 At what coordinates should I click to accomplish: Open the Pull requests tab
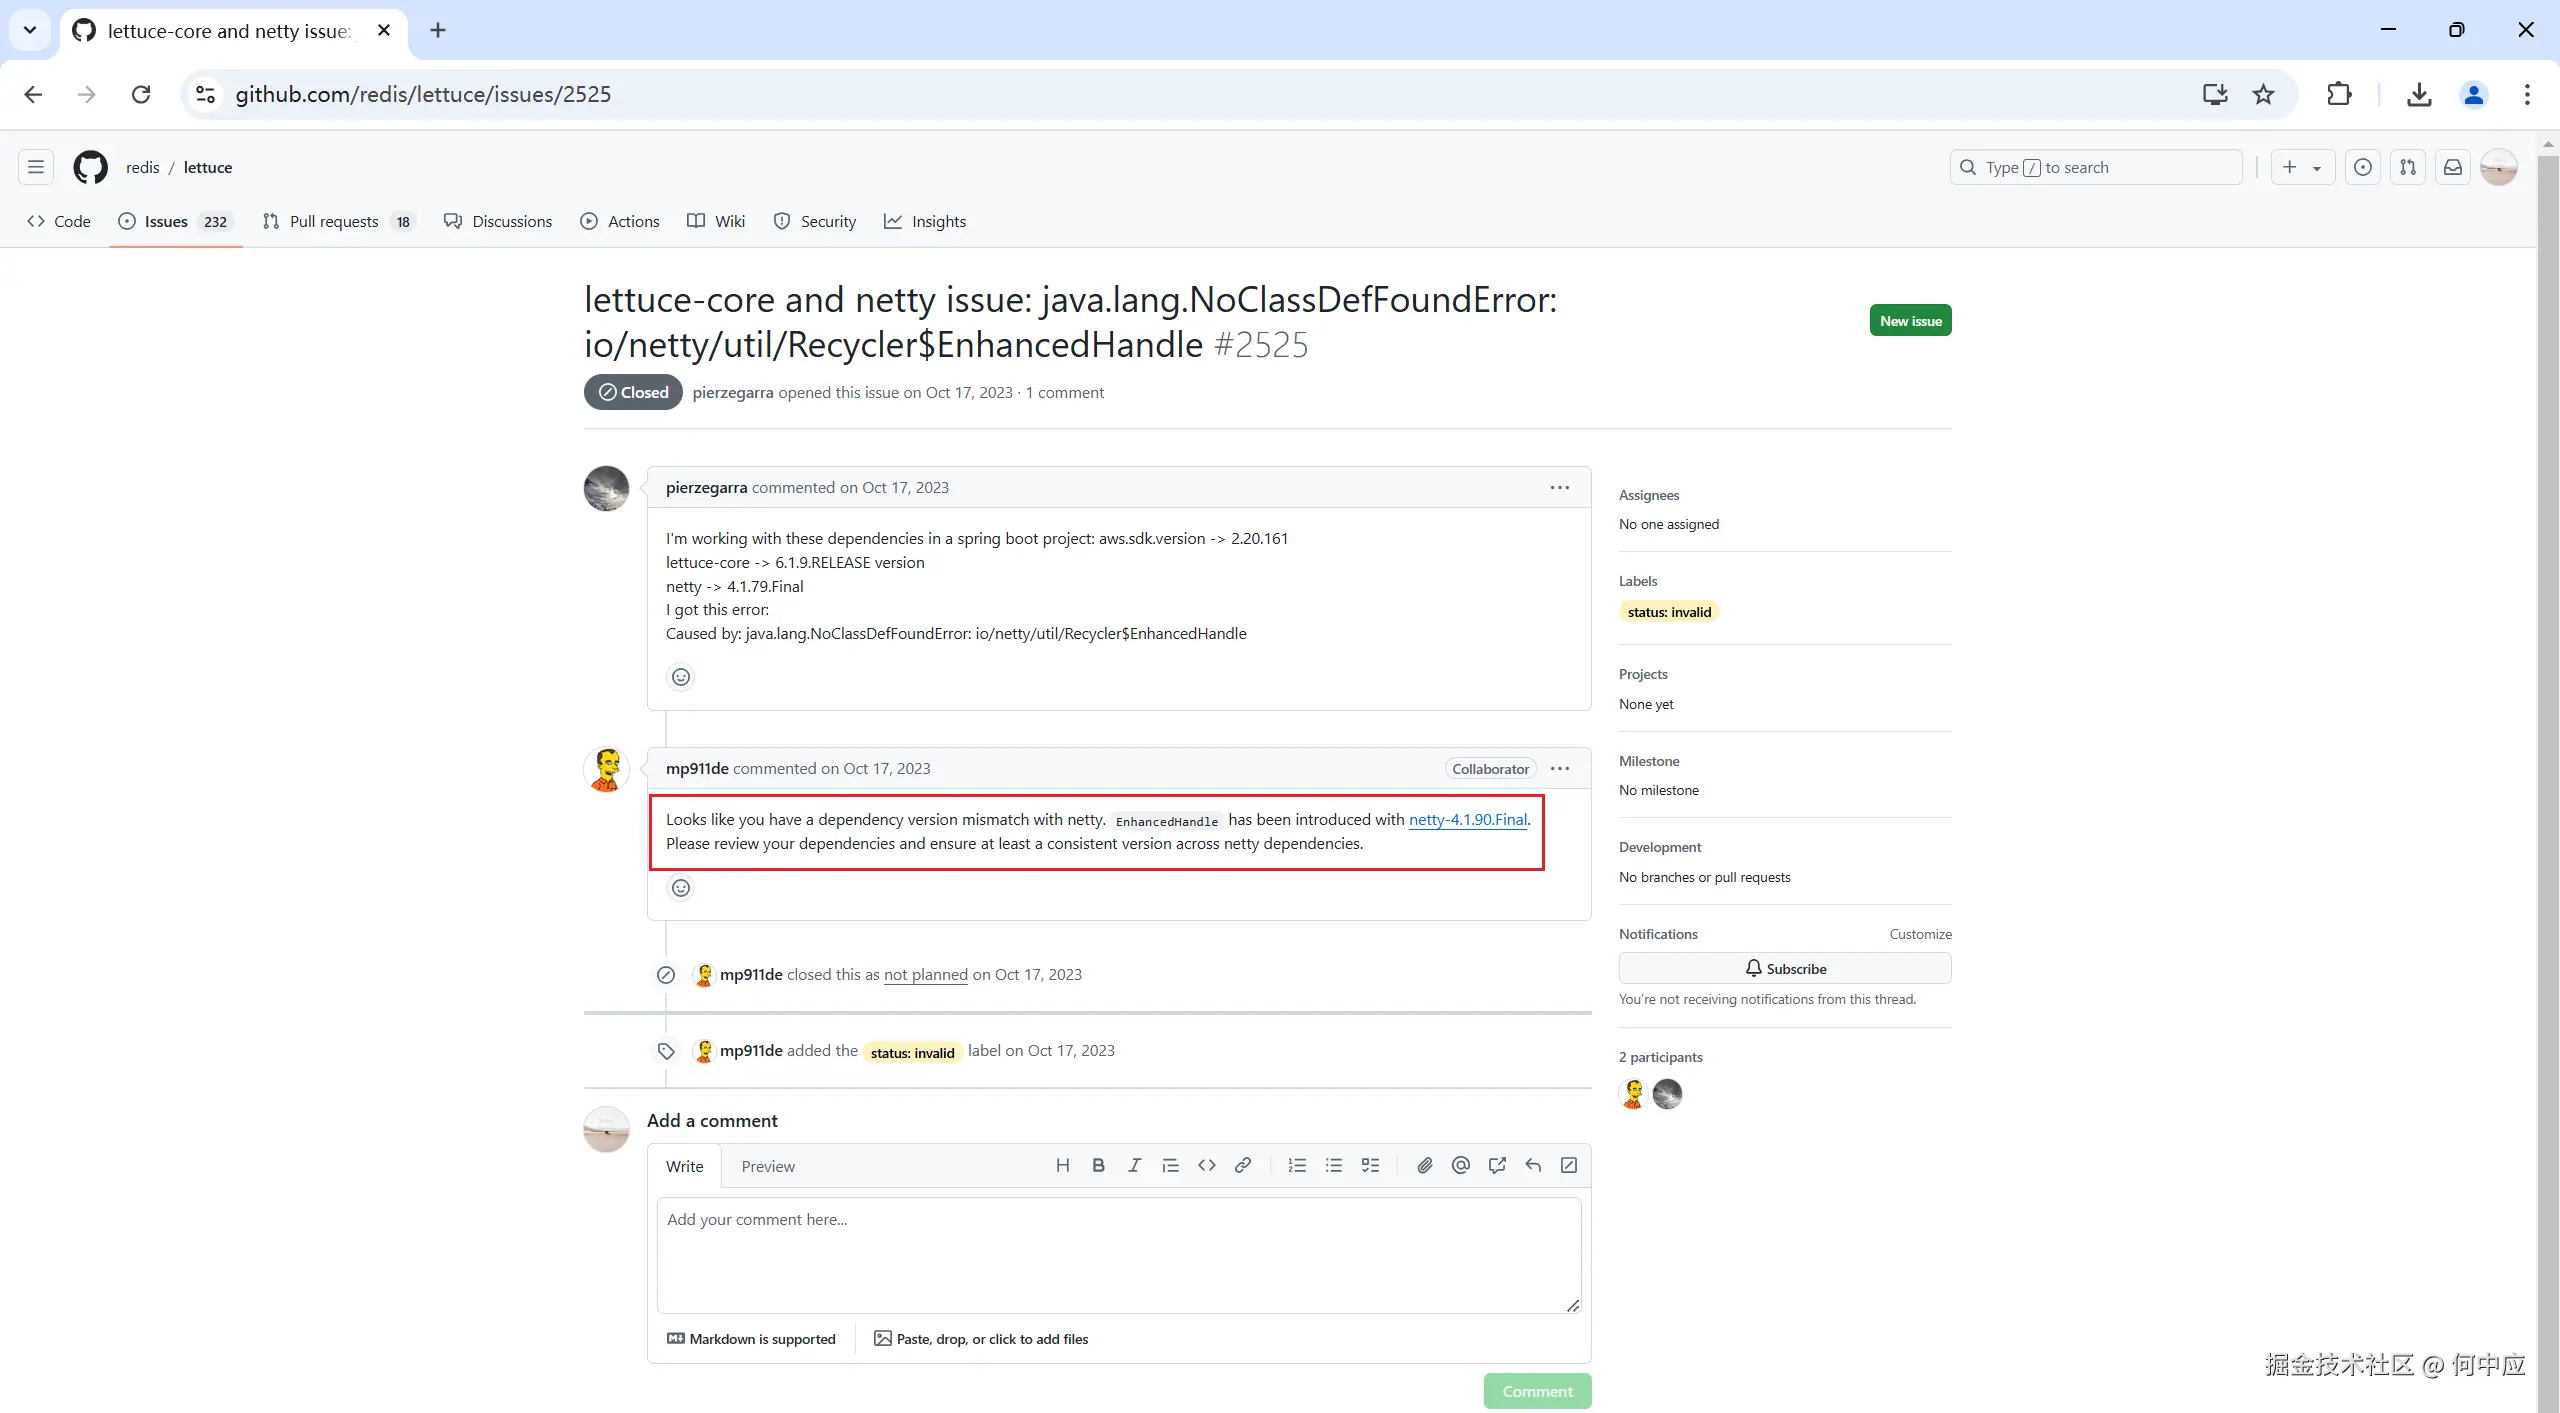coord(338,221)
